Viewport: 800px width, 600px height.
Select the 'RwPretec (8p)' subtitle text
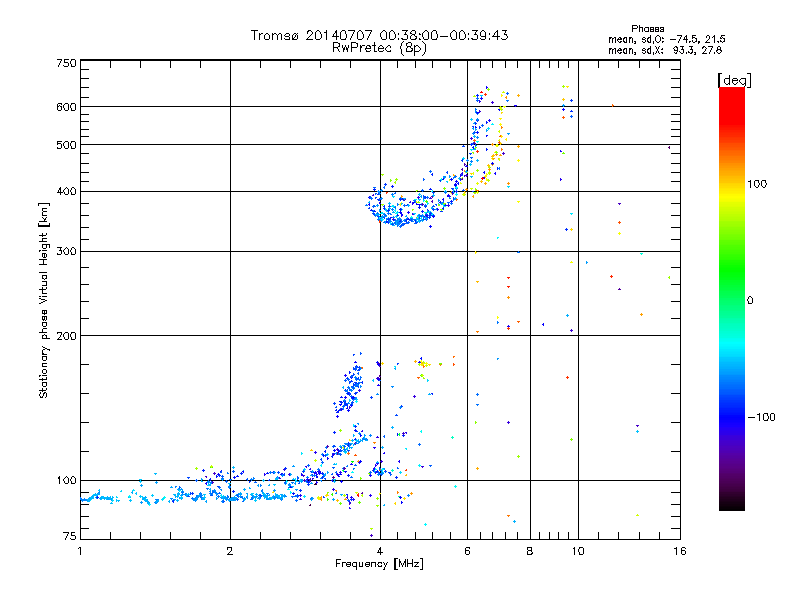coord(379,48)
